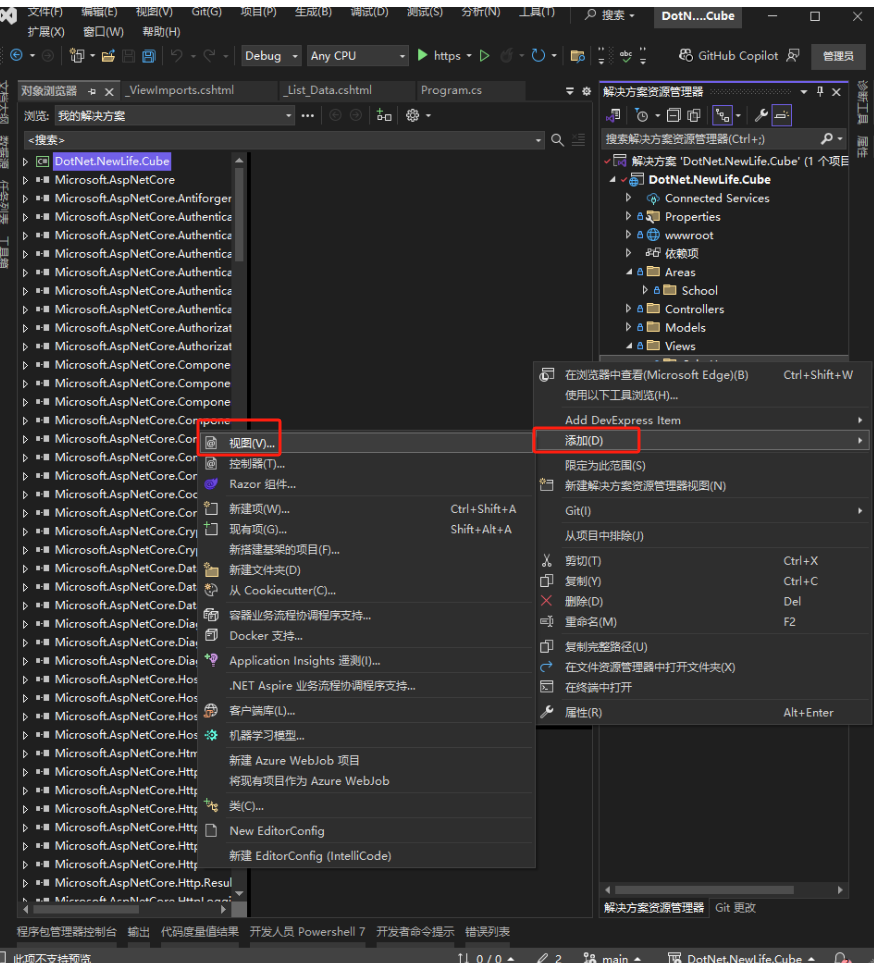
Task: Switch to the Git 更改 tab
Action: pos(735,907)
